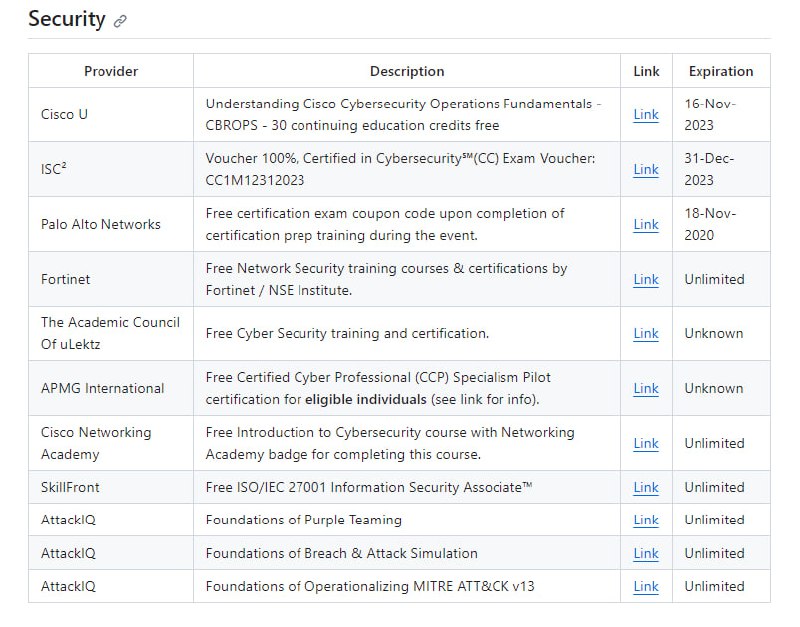Click the Provider column header
Viewport: 800px width, 627px height.
[x=111, y=71]
